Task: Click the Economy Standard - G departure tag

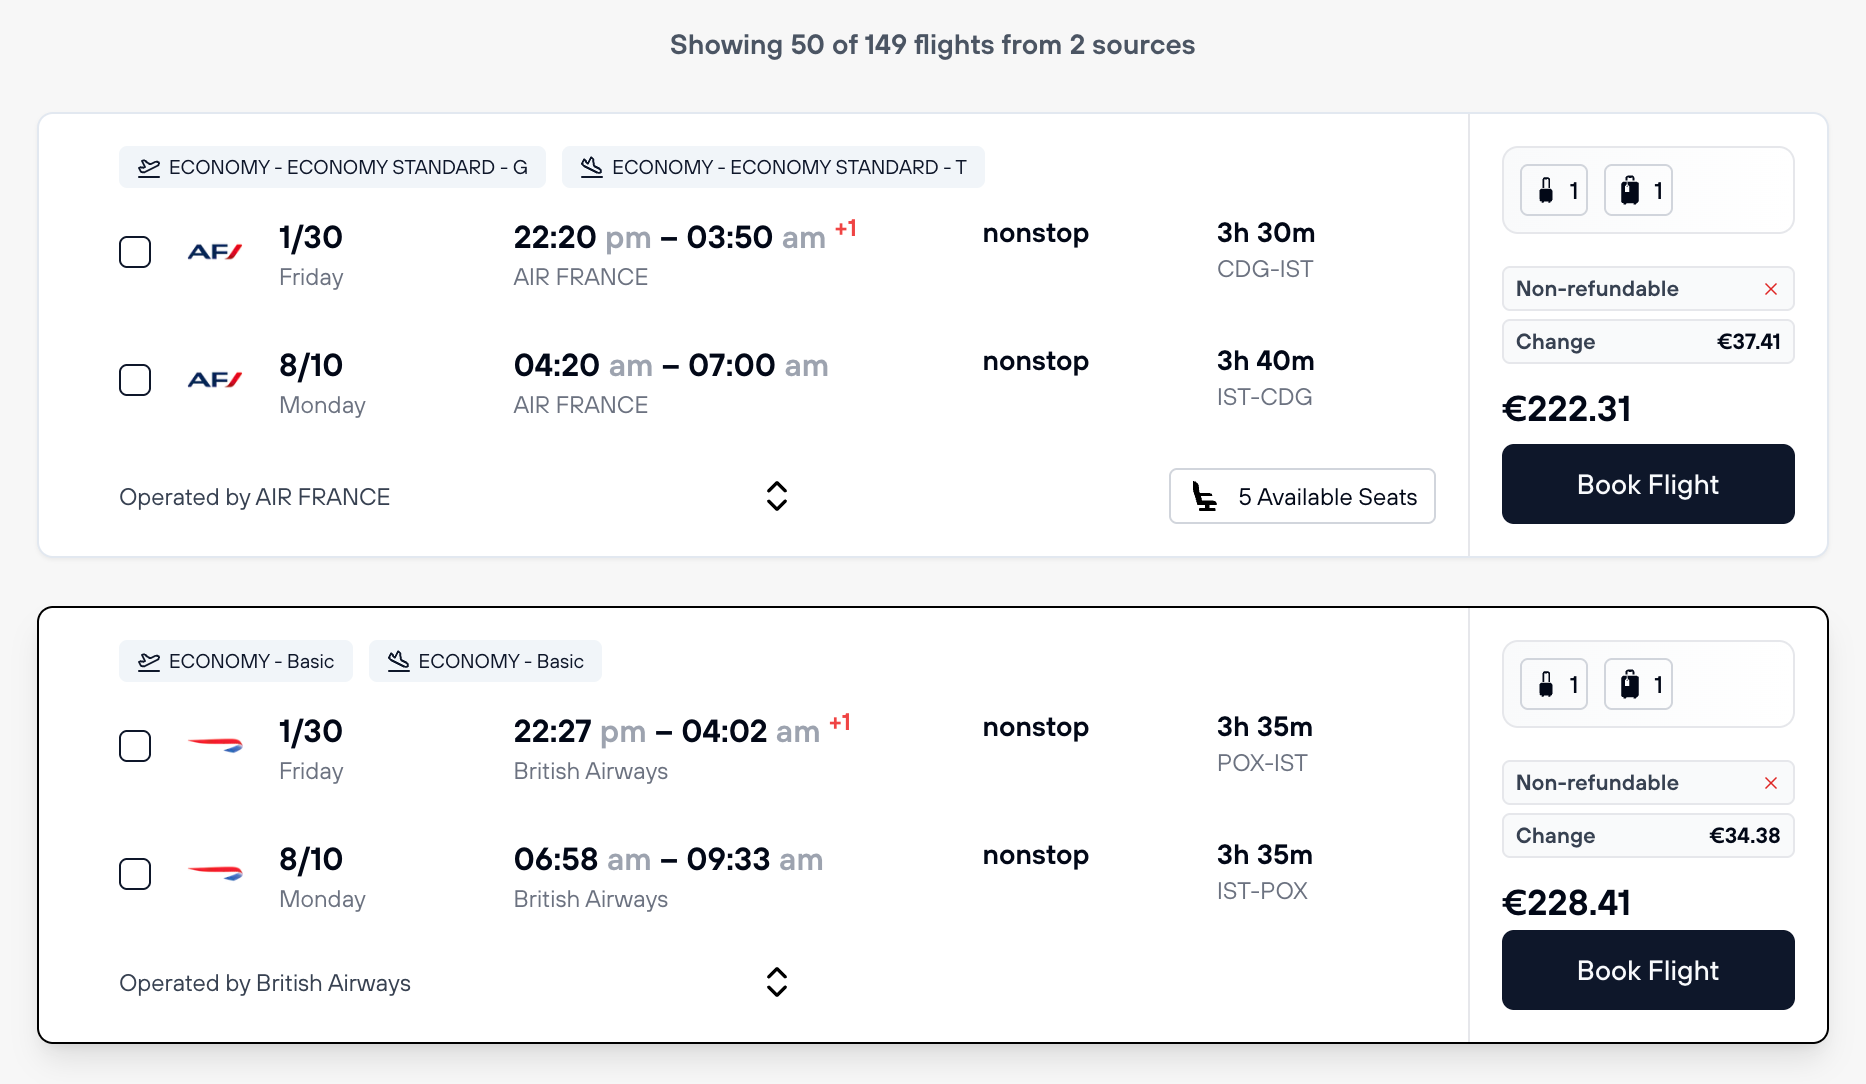Action: pyautogui.click(x=332, y=167)
